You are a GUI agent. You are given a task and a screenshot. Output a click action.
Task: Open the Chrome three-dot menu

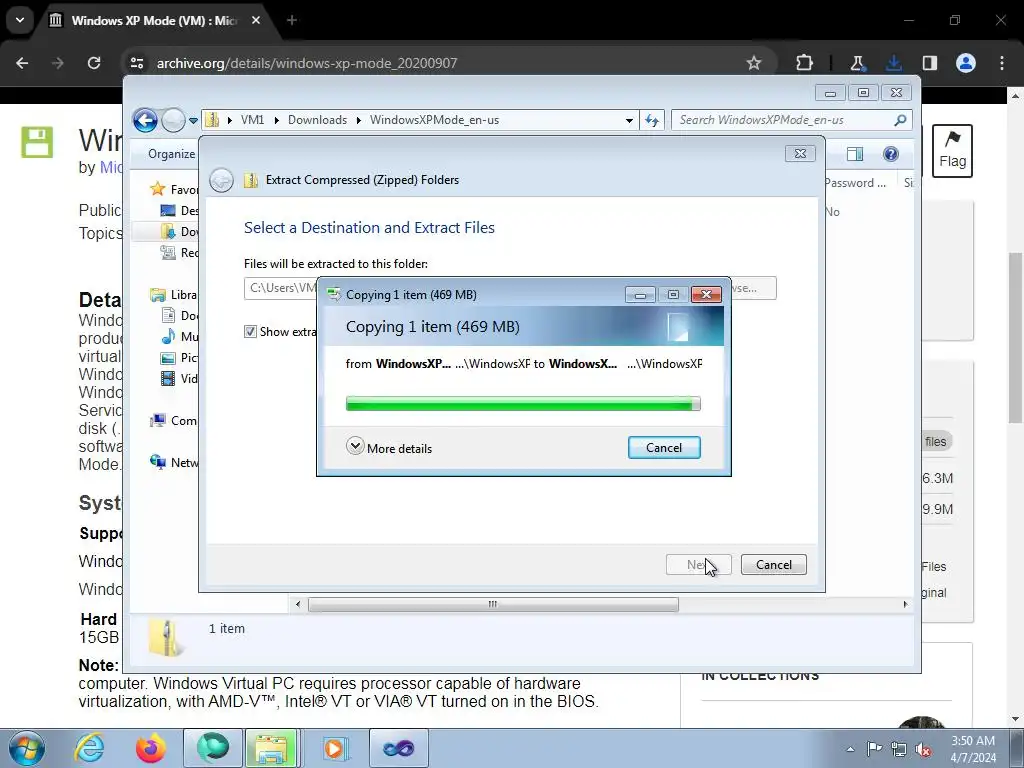[1002, 63]
